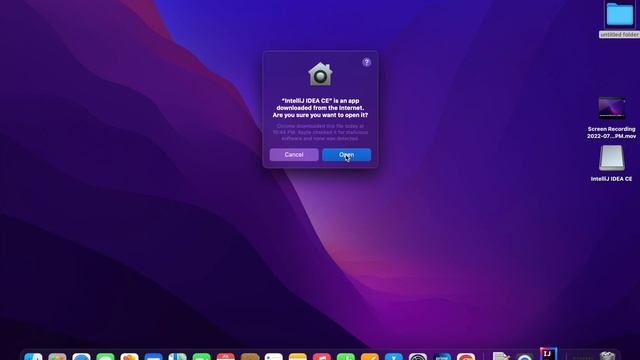This screenshot has height=360, width=640.
Task: Click the faint "Chrome downloaded this file" message
Action: click(320, 132)
